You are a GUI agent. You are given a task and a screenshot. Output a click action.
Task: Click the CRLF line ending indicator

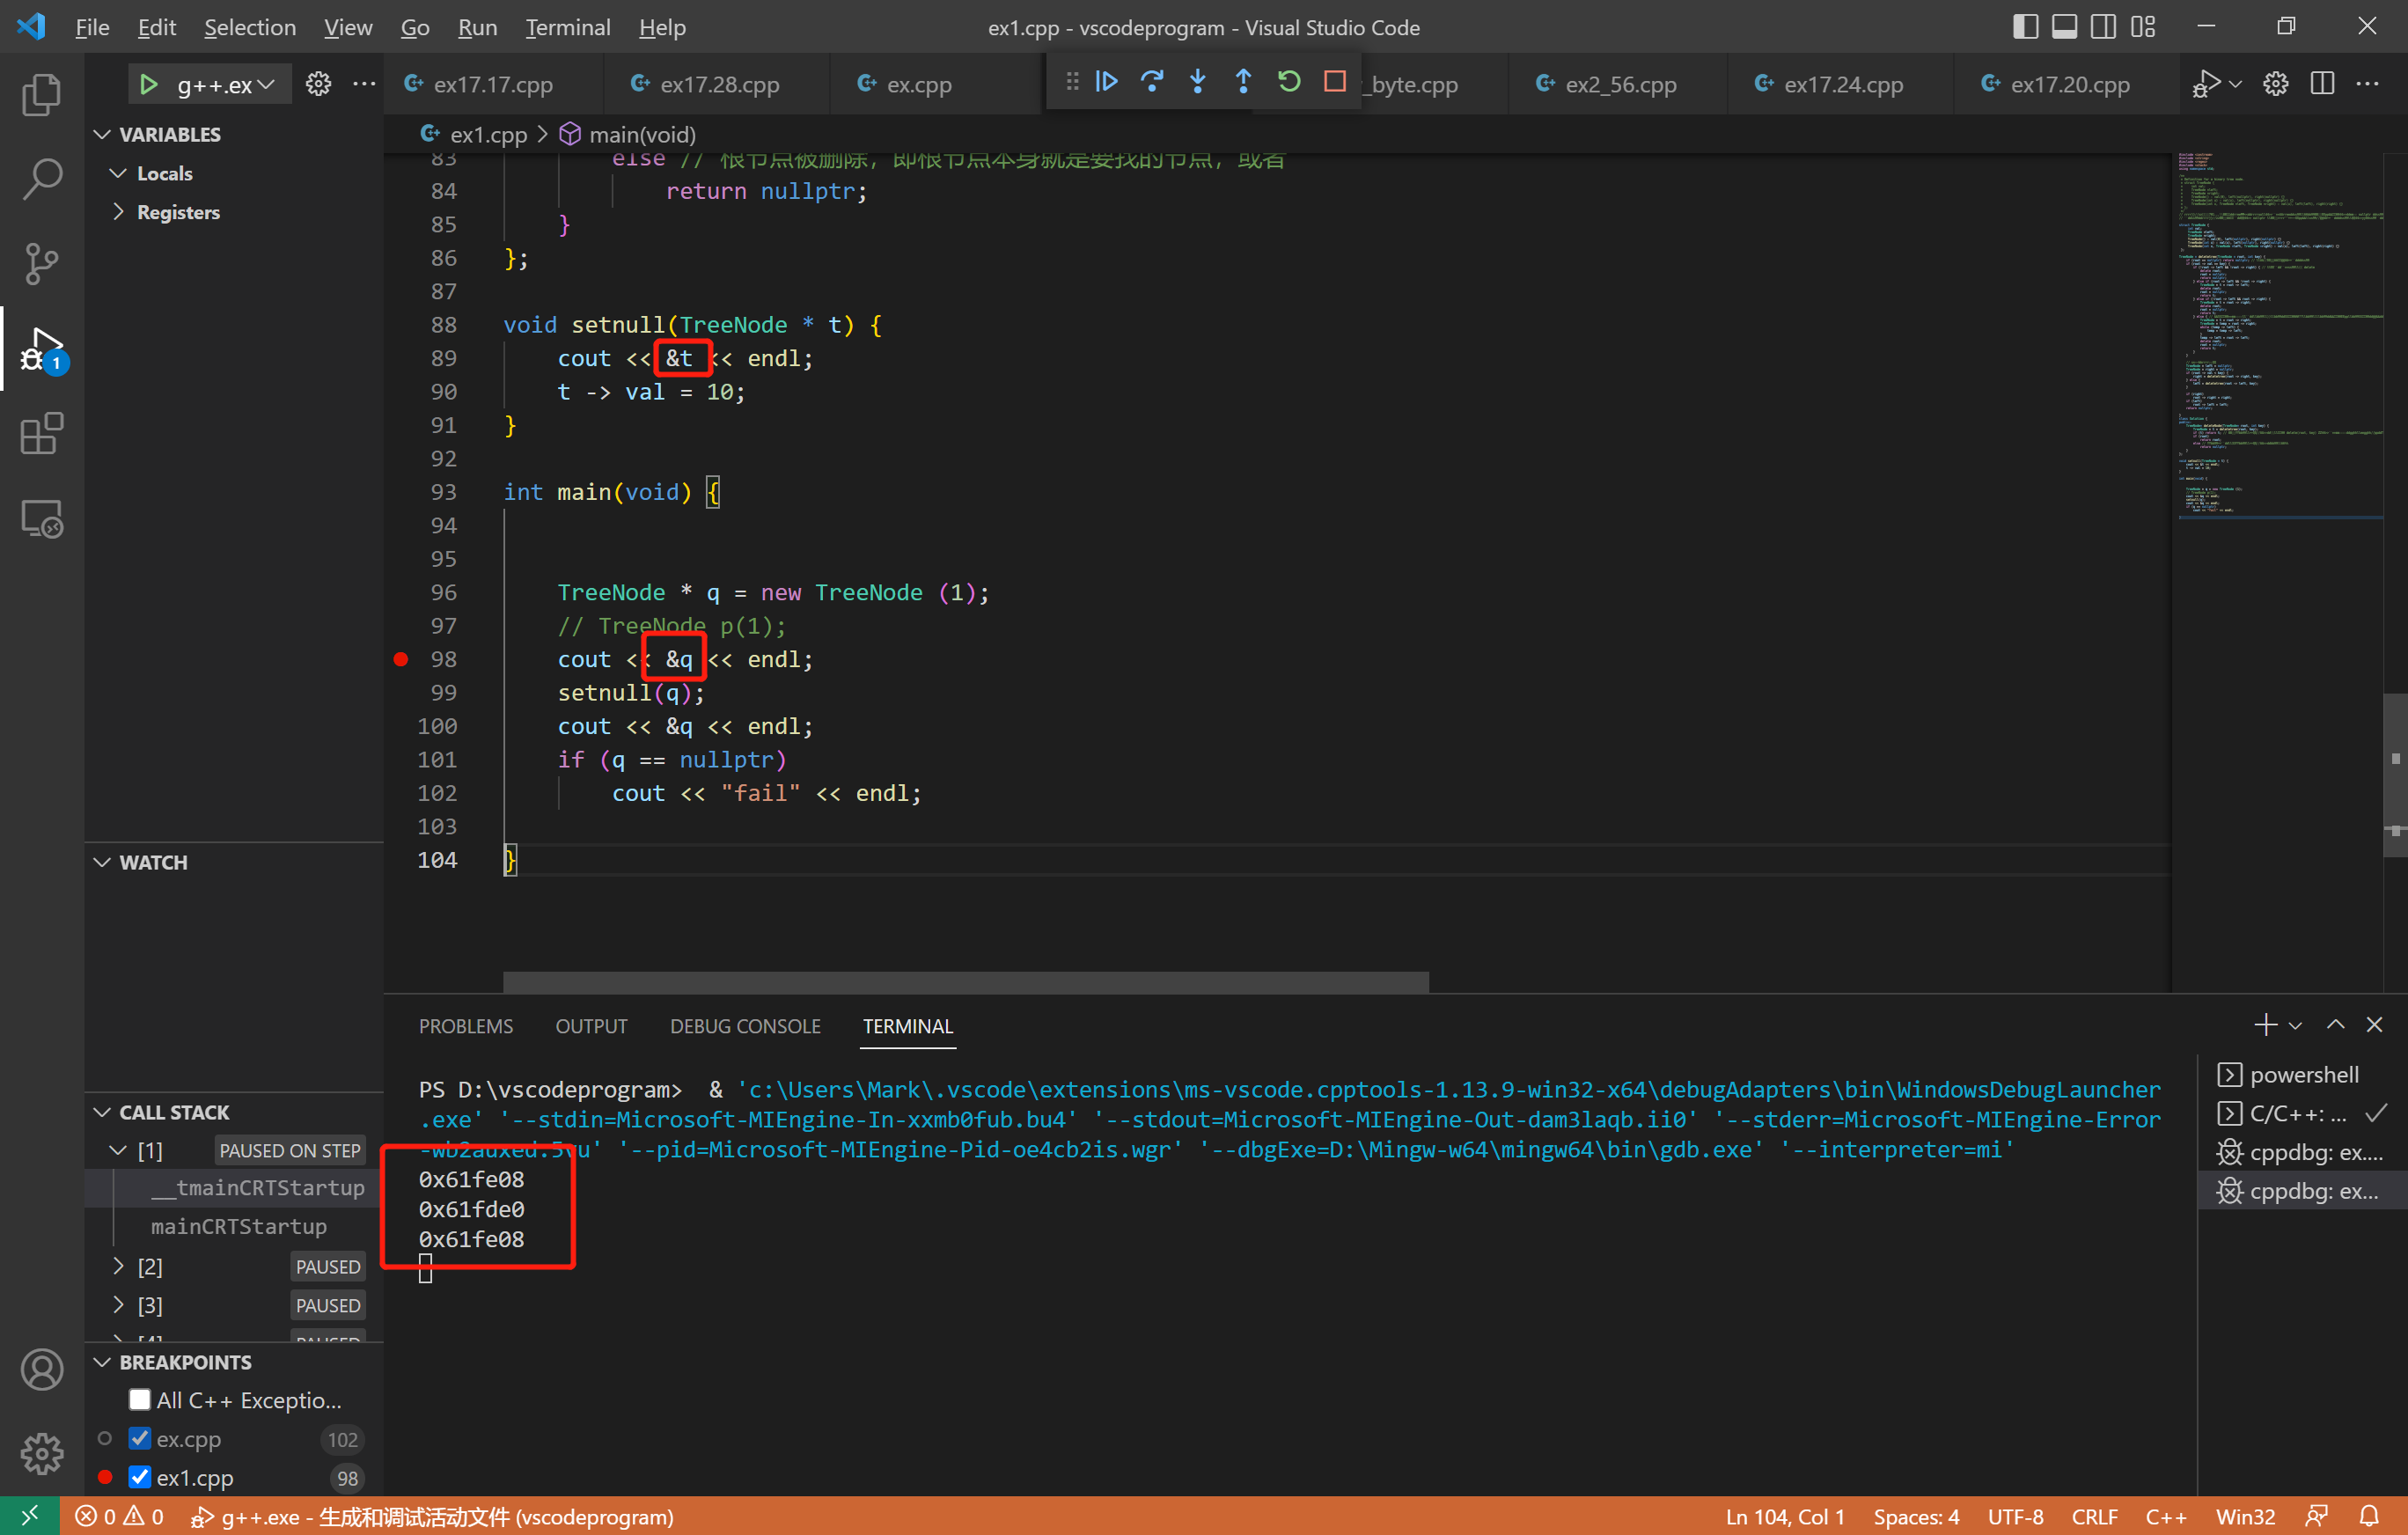tap(2094, 1516)
